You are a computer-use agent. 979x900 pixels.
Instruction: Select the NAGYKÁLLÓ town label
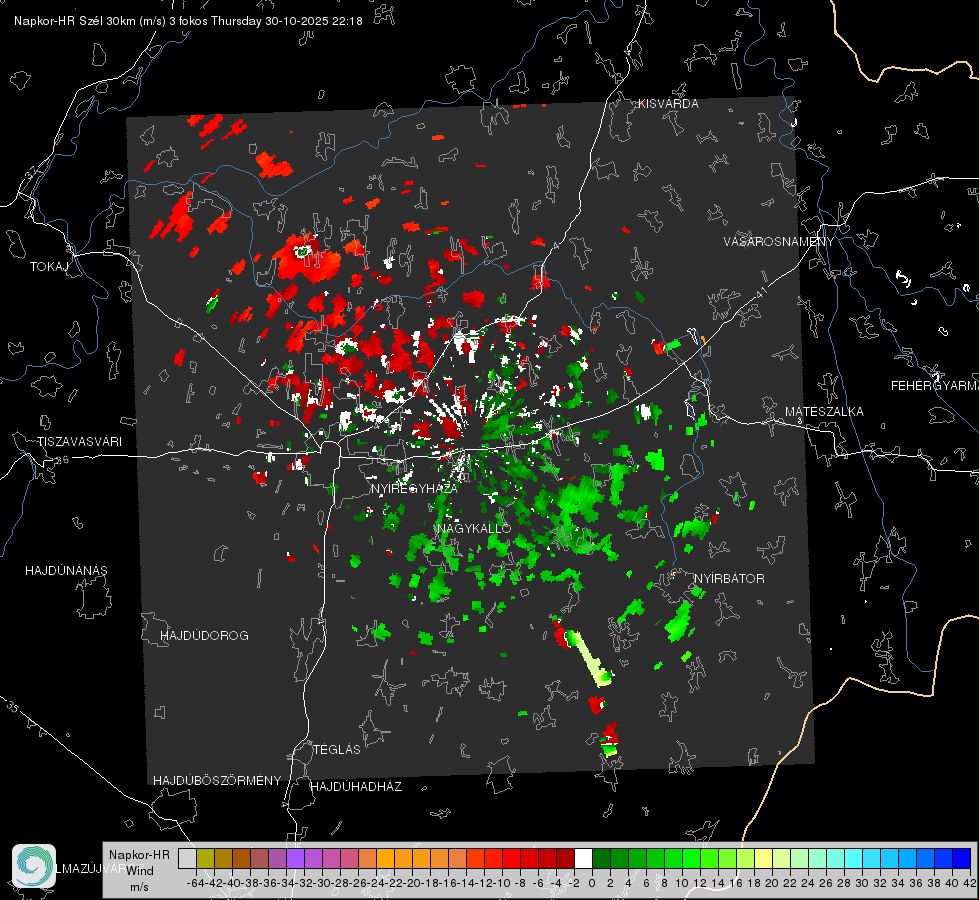pyautogui.click(x=474, y=529)
